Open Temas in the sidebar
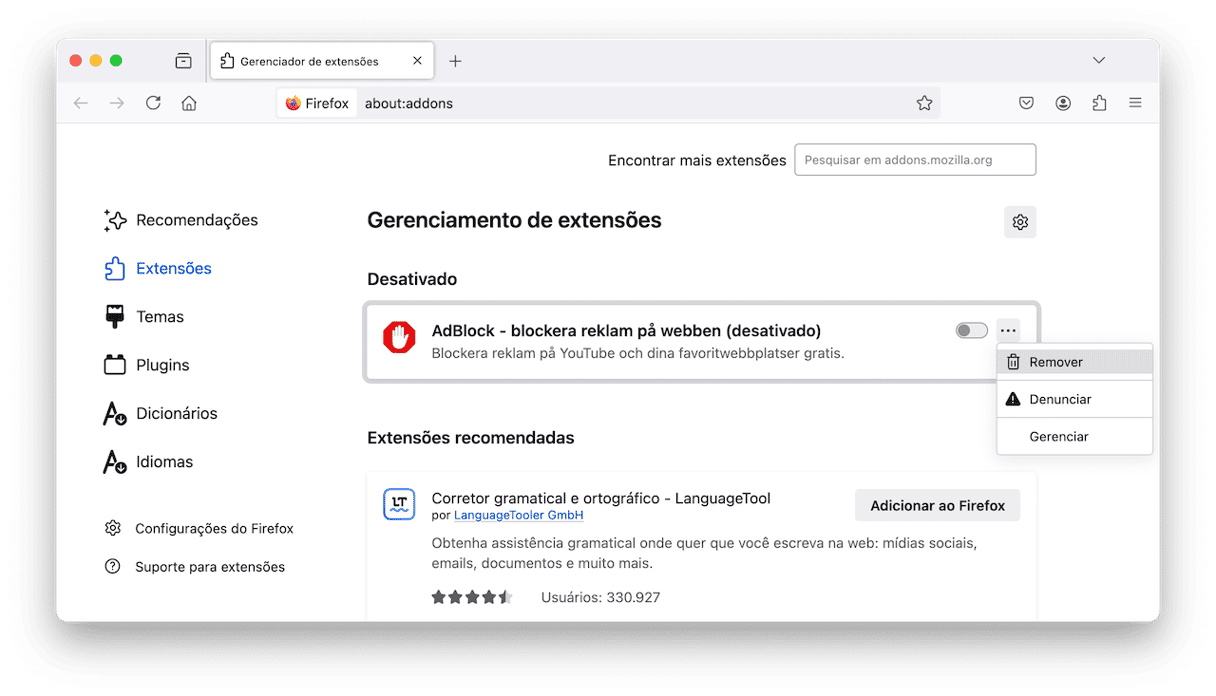The image size is (1216, 696). pyautogui.click(x=144, y=317)
